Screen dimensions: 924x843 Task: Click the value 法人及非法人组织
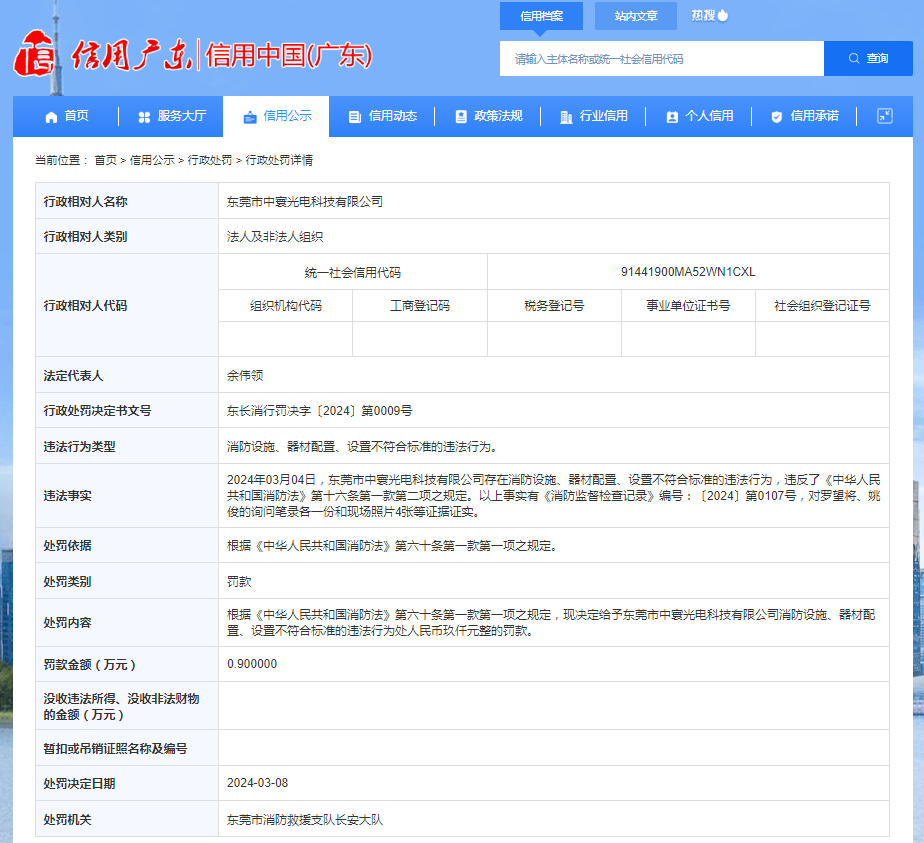click(x=275, y=237)
